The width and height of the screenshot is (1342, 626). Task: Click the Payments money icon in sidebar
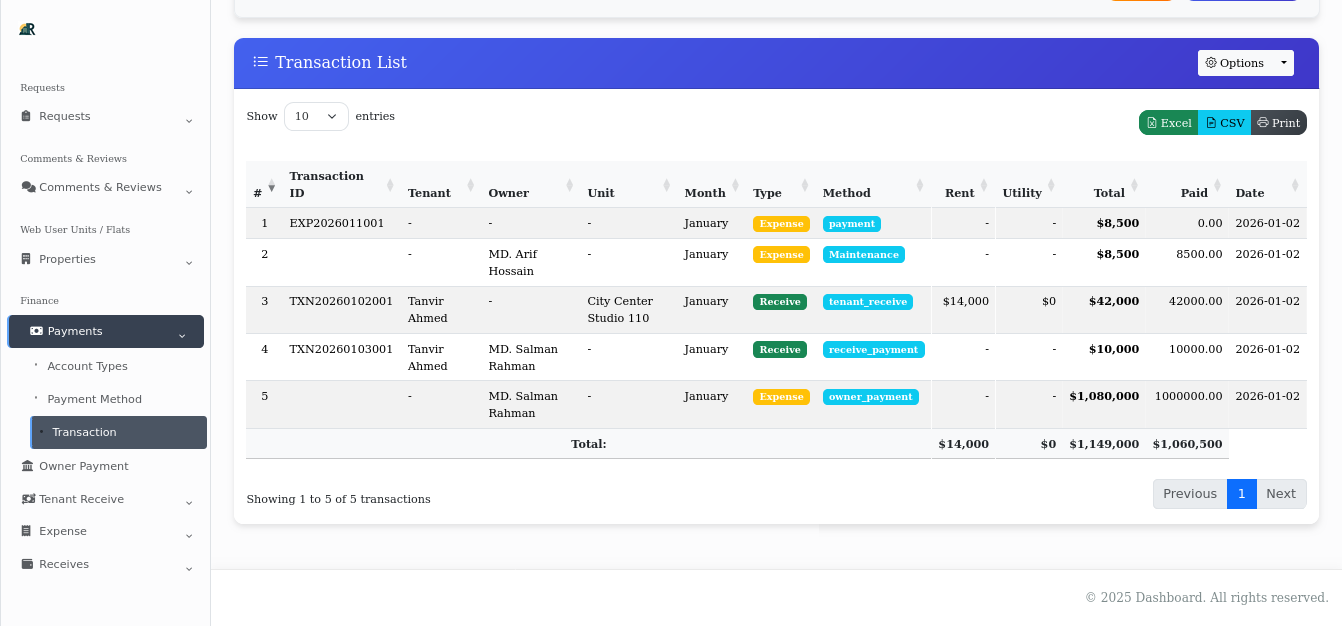coord(36,330)
